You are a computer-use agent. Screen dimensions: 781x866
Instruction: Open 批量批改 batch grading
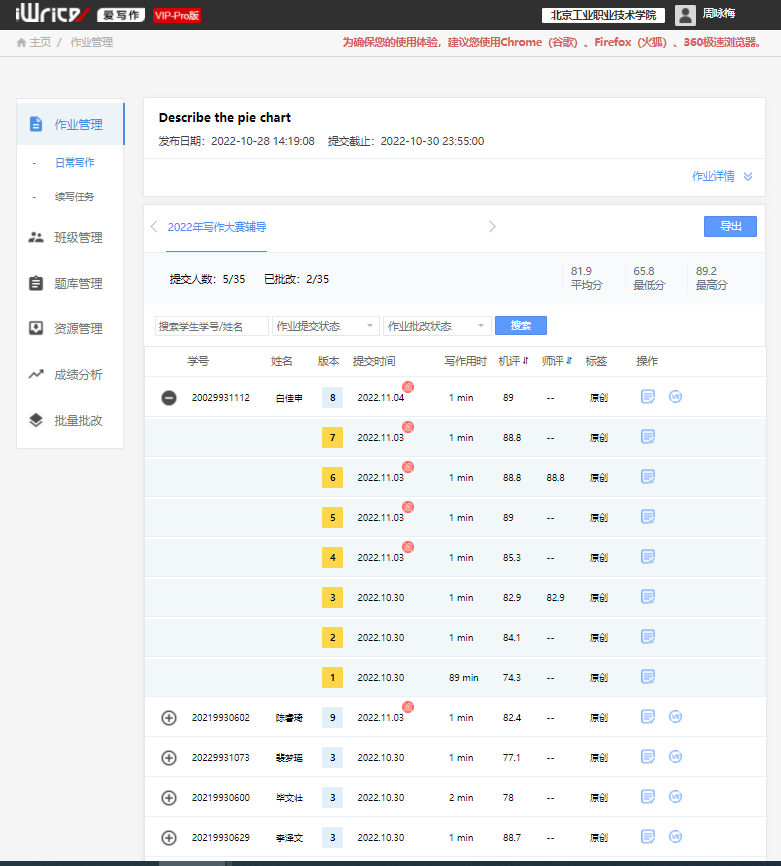point(78,421)
